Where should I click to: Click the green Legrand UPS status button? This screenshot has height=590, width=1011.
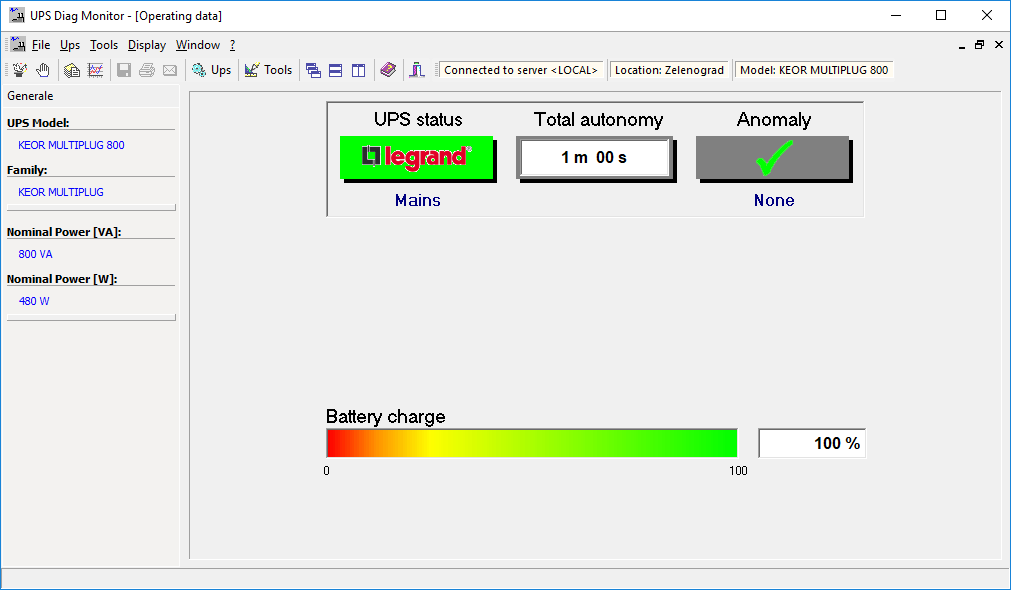tap(417, 157)
